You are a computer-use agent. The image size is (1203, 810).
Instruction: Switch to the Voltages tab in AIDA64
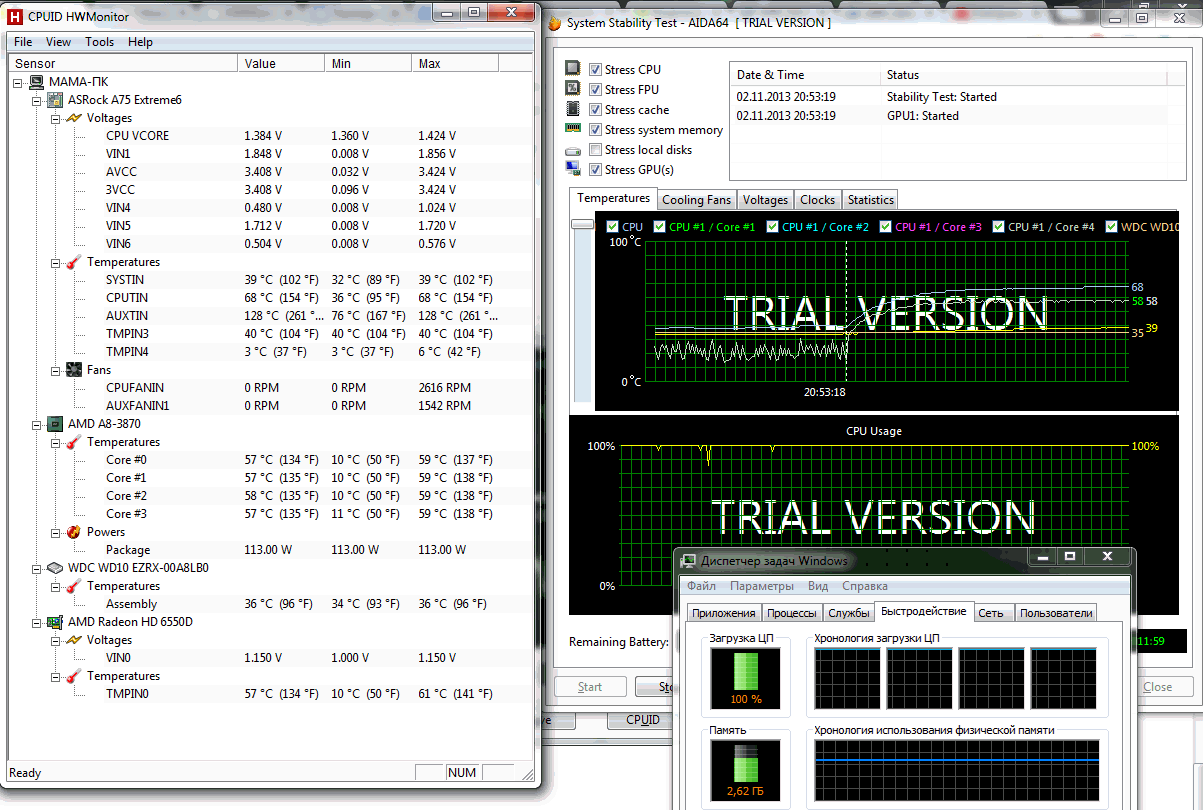[766, 200]
